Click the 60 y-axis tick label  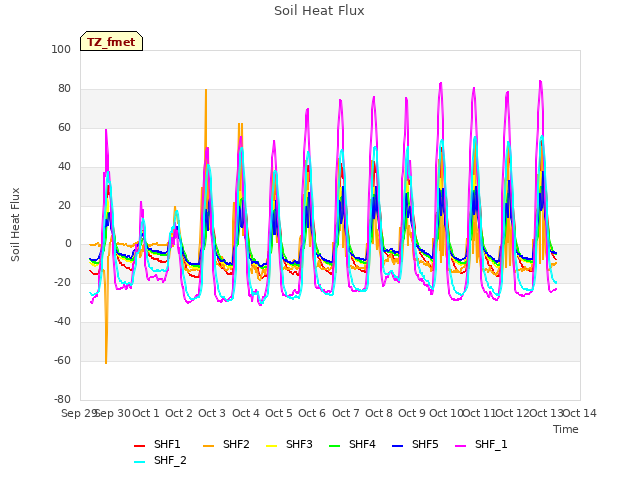(64, 127)
